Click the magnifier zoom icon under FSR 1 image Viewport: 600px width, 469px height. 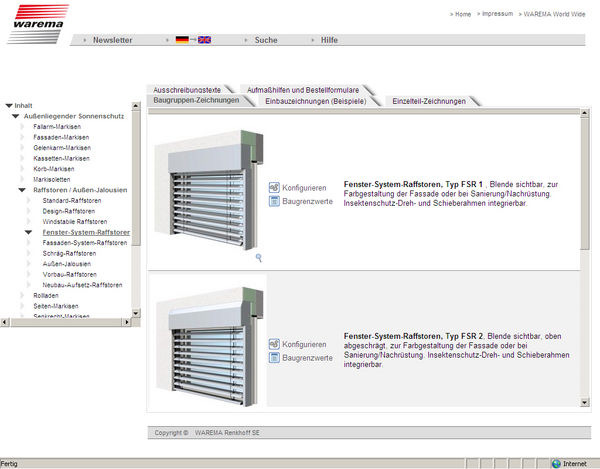[x=259, y=258]
